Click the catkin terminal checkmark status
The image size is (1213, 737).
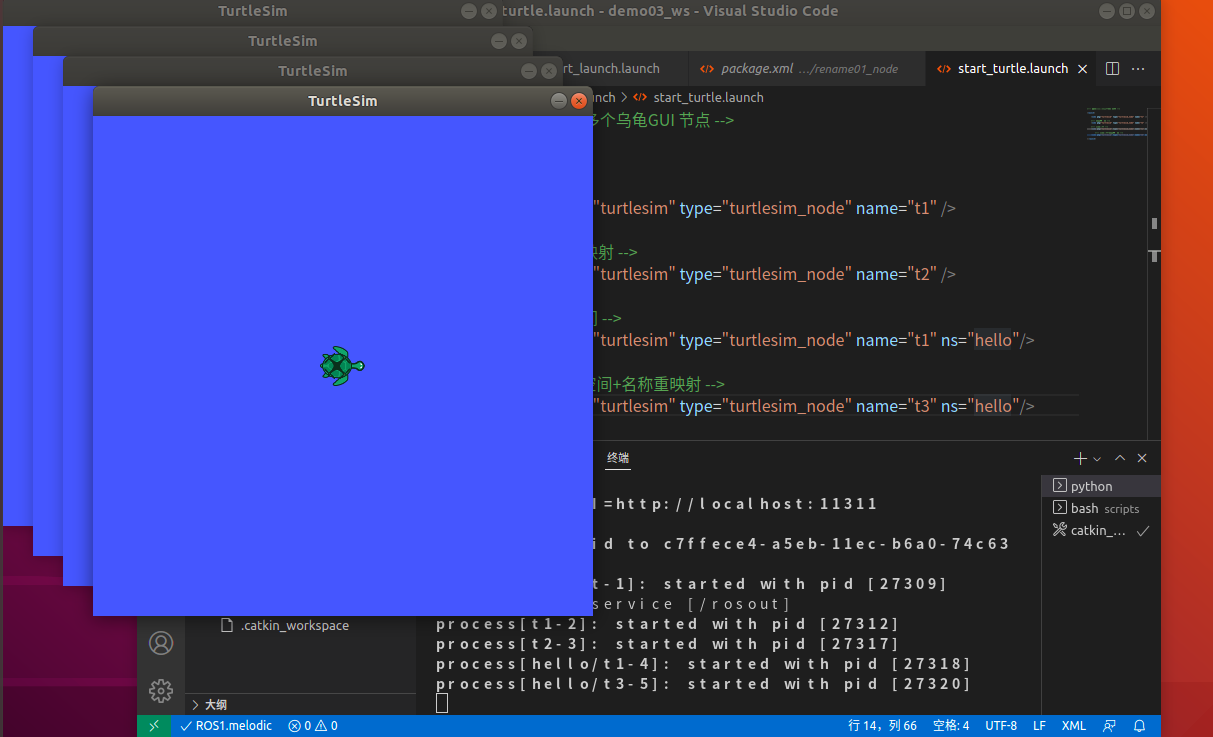tap(1143, 530)
